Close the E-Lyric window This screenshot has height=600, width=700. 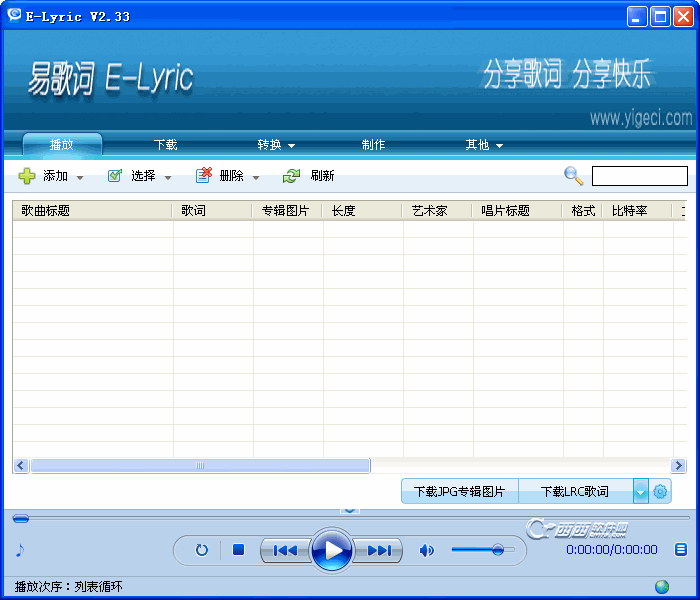click(x=683, y=17)
